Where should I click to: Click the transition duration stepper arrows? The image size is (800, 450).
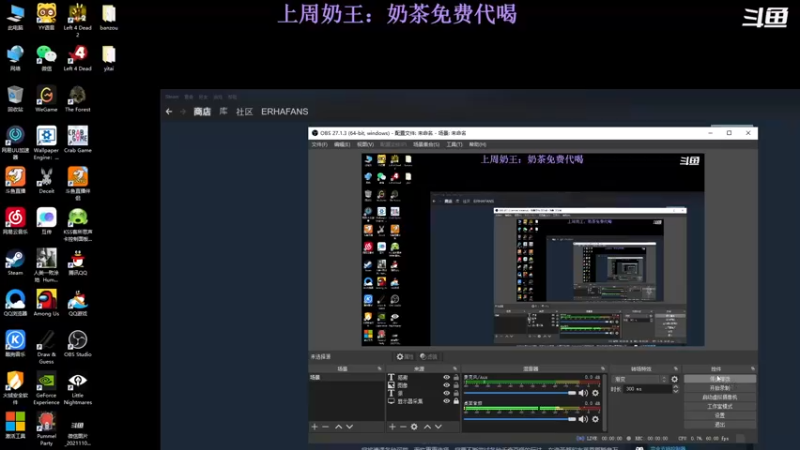pyautogui.click(x=676, y=389)
